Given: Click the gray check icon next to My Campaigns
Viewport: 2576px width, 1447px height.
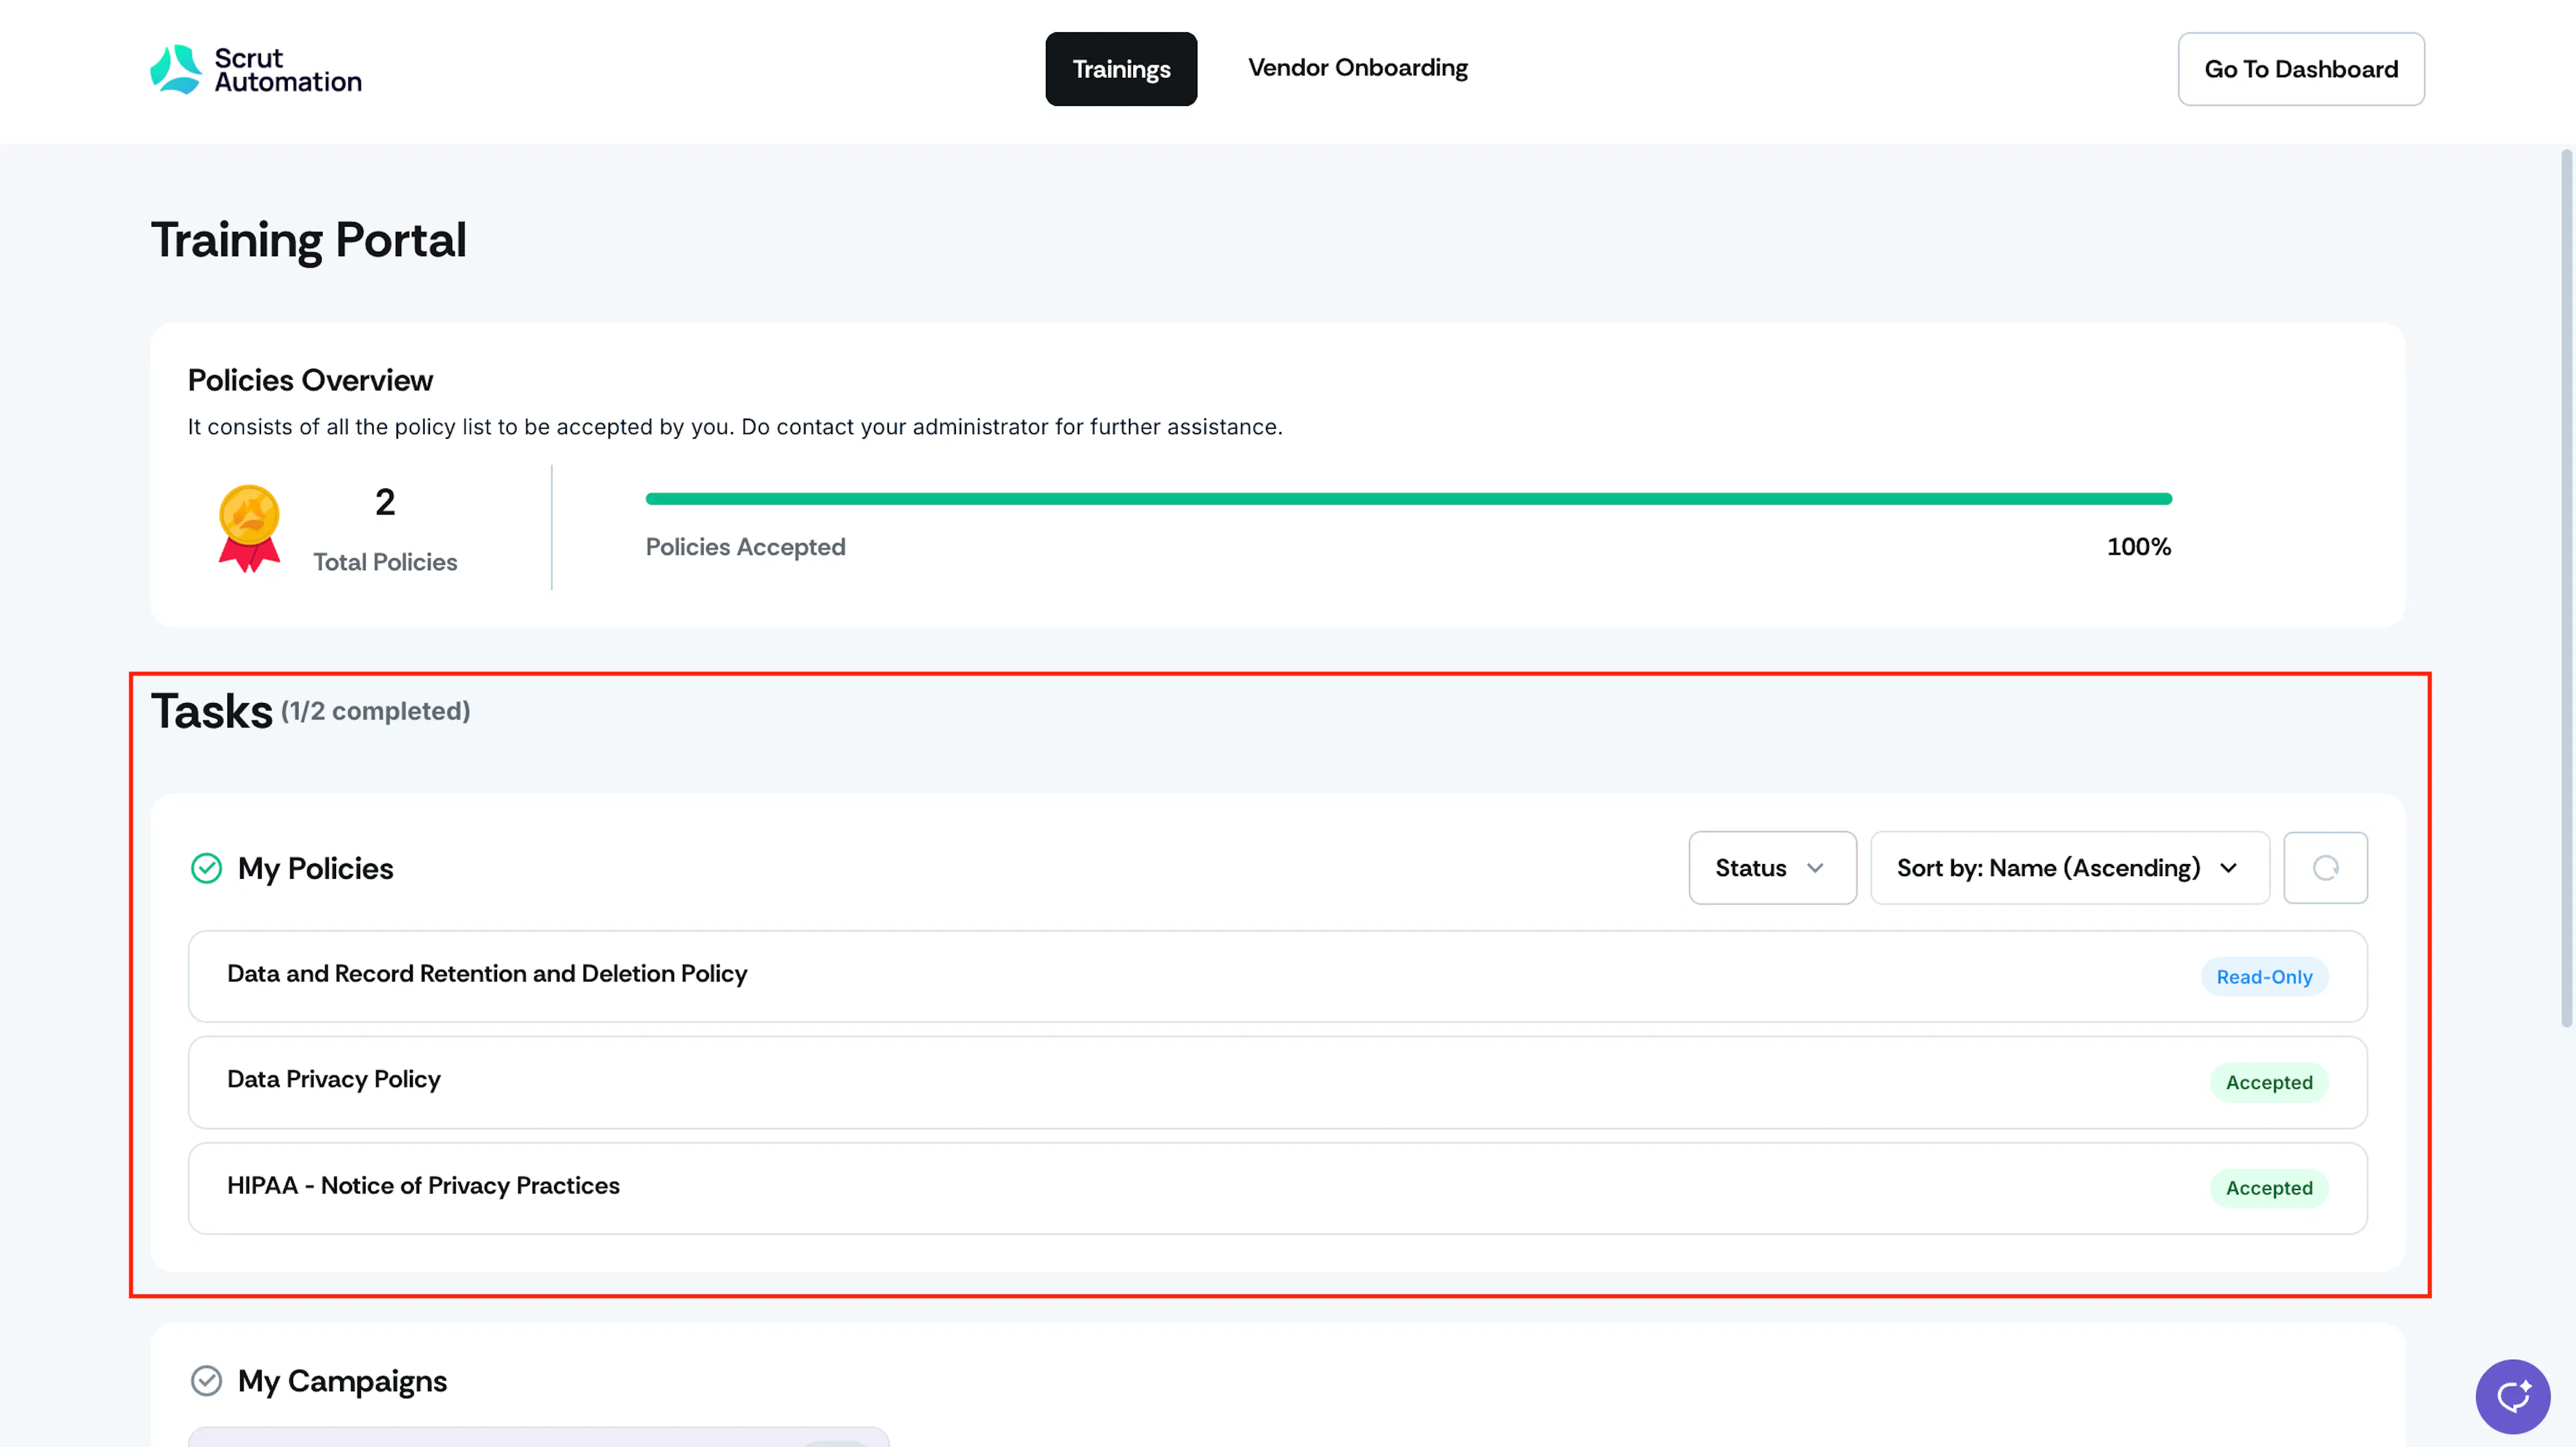Looking at the screenshot, I should (x=206, y=1380).
